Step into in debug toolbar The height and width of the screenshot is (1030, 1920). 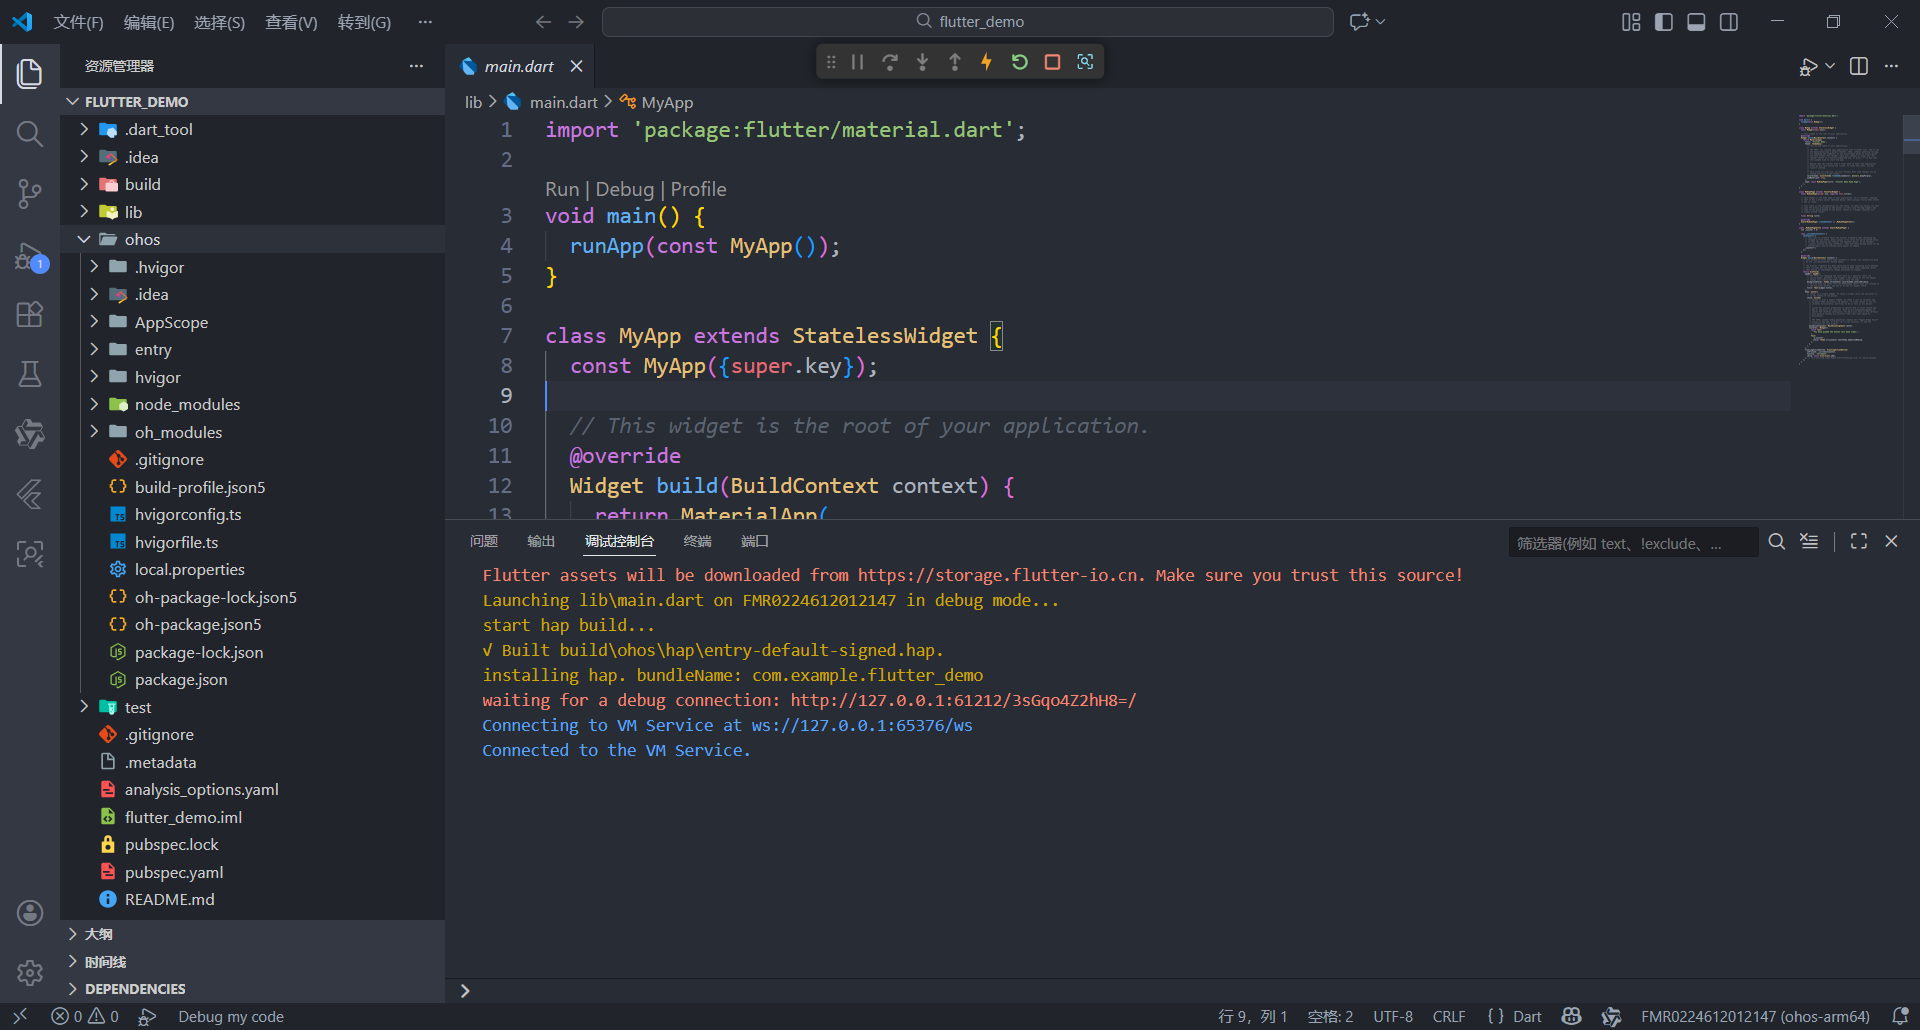tap(922, 62)
